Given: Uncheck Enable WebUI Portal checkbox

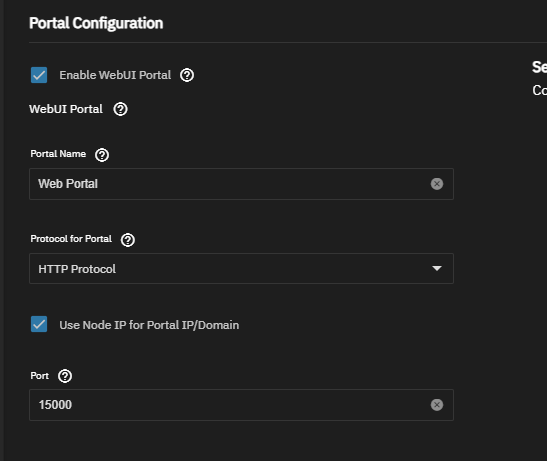Looking at the screenshot, I should (39, 75).
